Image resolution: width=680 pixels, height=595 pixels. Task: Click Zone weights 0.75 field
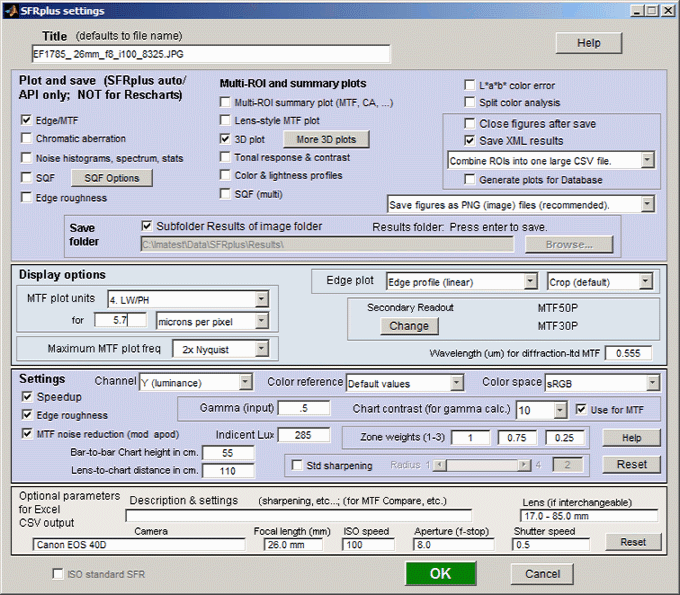[x=517, y=438]
